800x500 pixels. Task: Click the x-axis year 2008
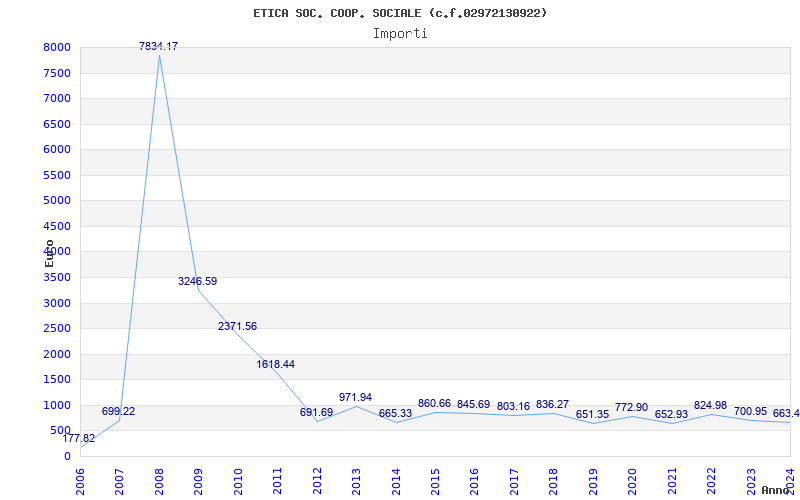point(159,482)
